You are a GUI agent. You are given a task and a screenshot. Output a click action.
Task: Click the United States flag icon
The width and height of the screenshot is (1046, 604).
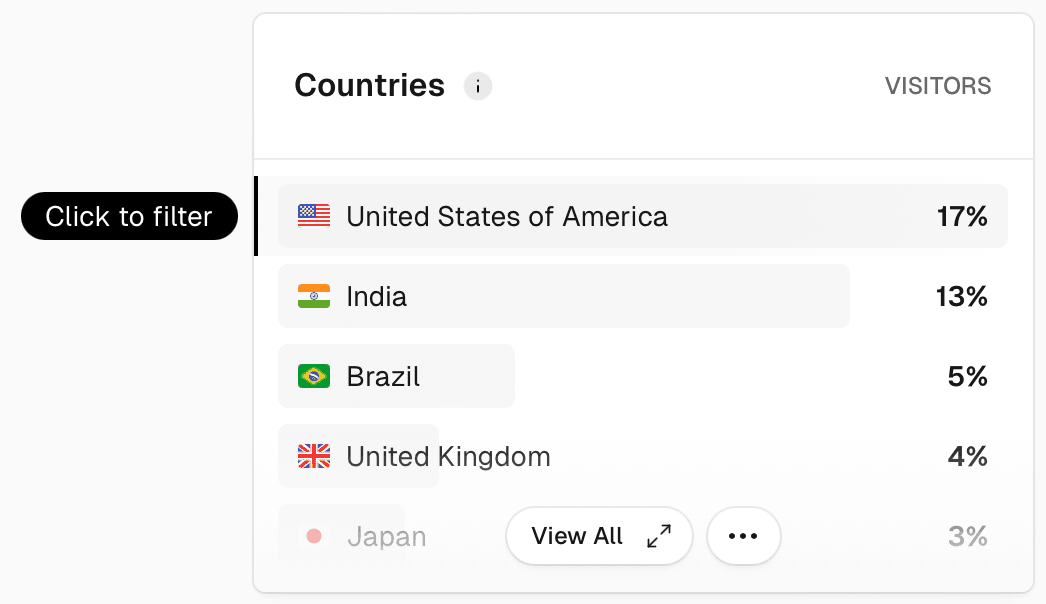(x=314, y=216)
